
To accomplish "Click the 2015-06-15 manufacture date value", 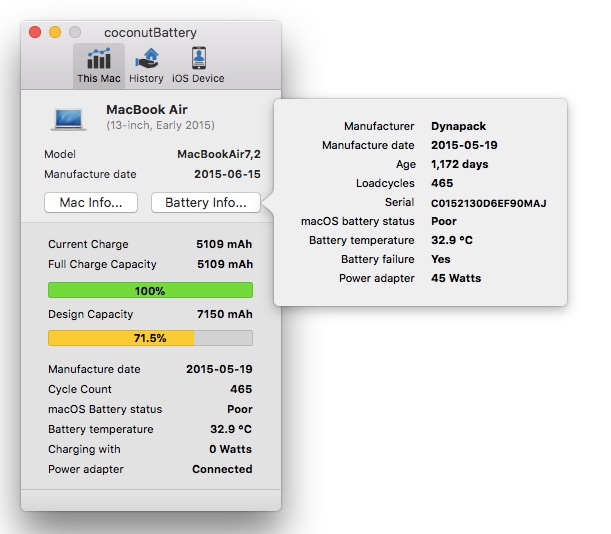I will [228, 174].
